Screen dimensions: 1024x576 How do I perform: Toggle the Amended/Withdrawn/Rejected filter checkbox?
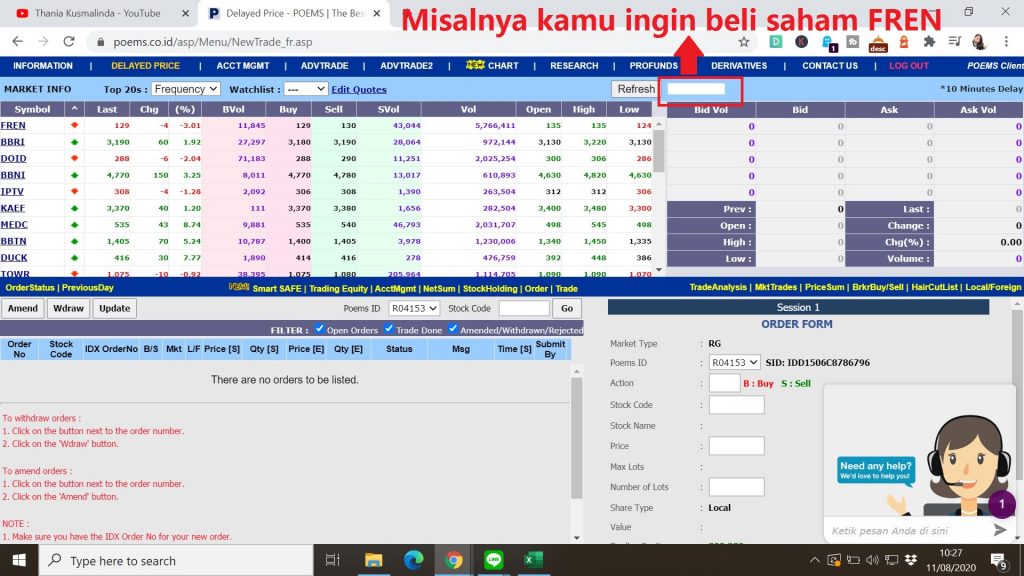453,329
